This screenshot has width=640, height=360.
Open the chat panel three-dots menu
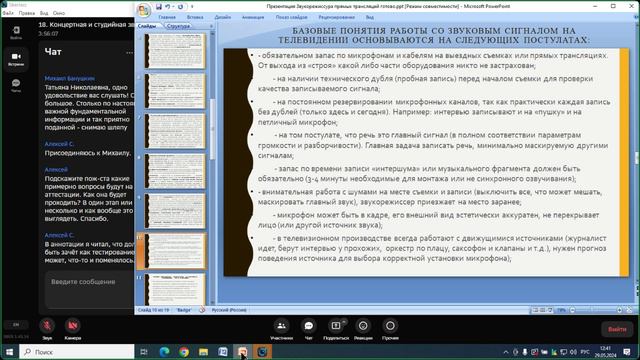tap(129, 52)
